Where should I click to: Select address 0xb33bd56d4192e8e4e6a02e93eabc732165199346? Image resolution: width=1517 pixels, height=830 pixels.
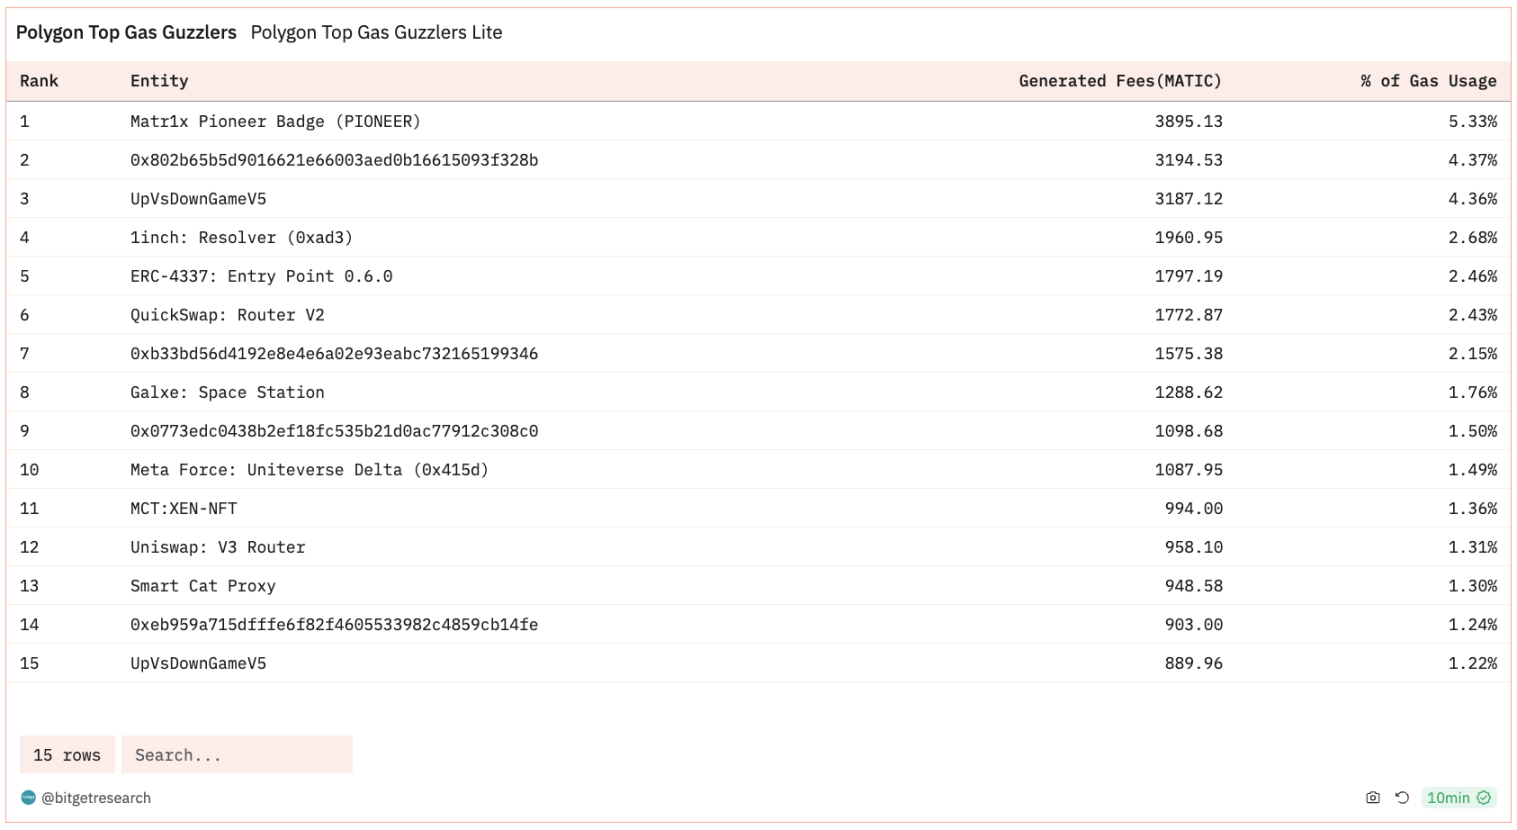[x=334, y=353]
